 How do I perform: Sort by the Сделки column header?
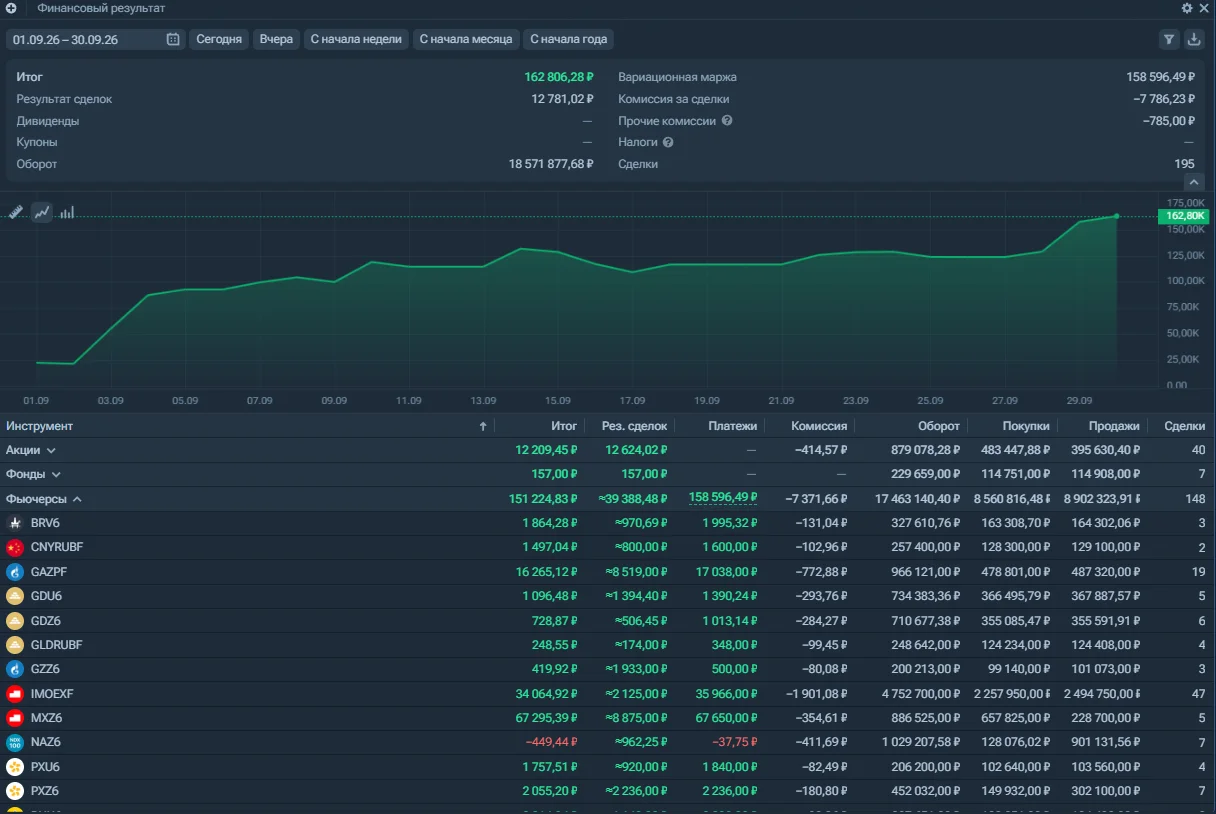1184,426
